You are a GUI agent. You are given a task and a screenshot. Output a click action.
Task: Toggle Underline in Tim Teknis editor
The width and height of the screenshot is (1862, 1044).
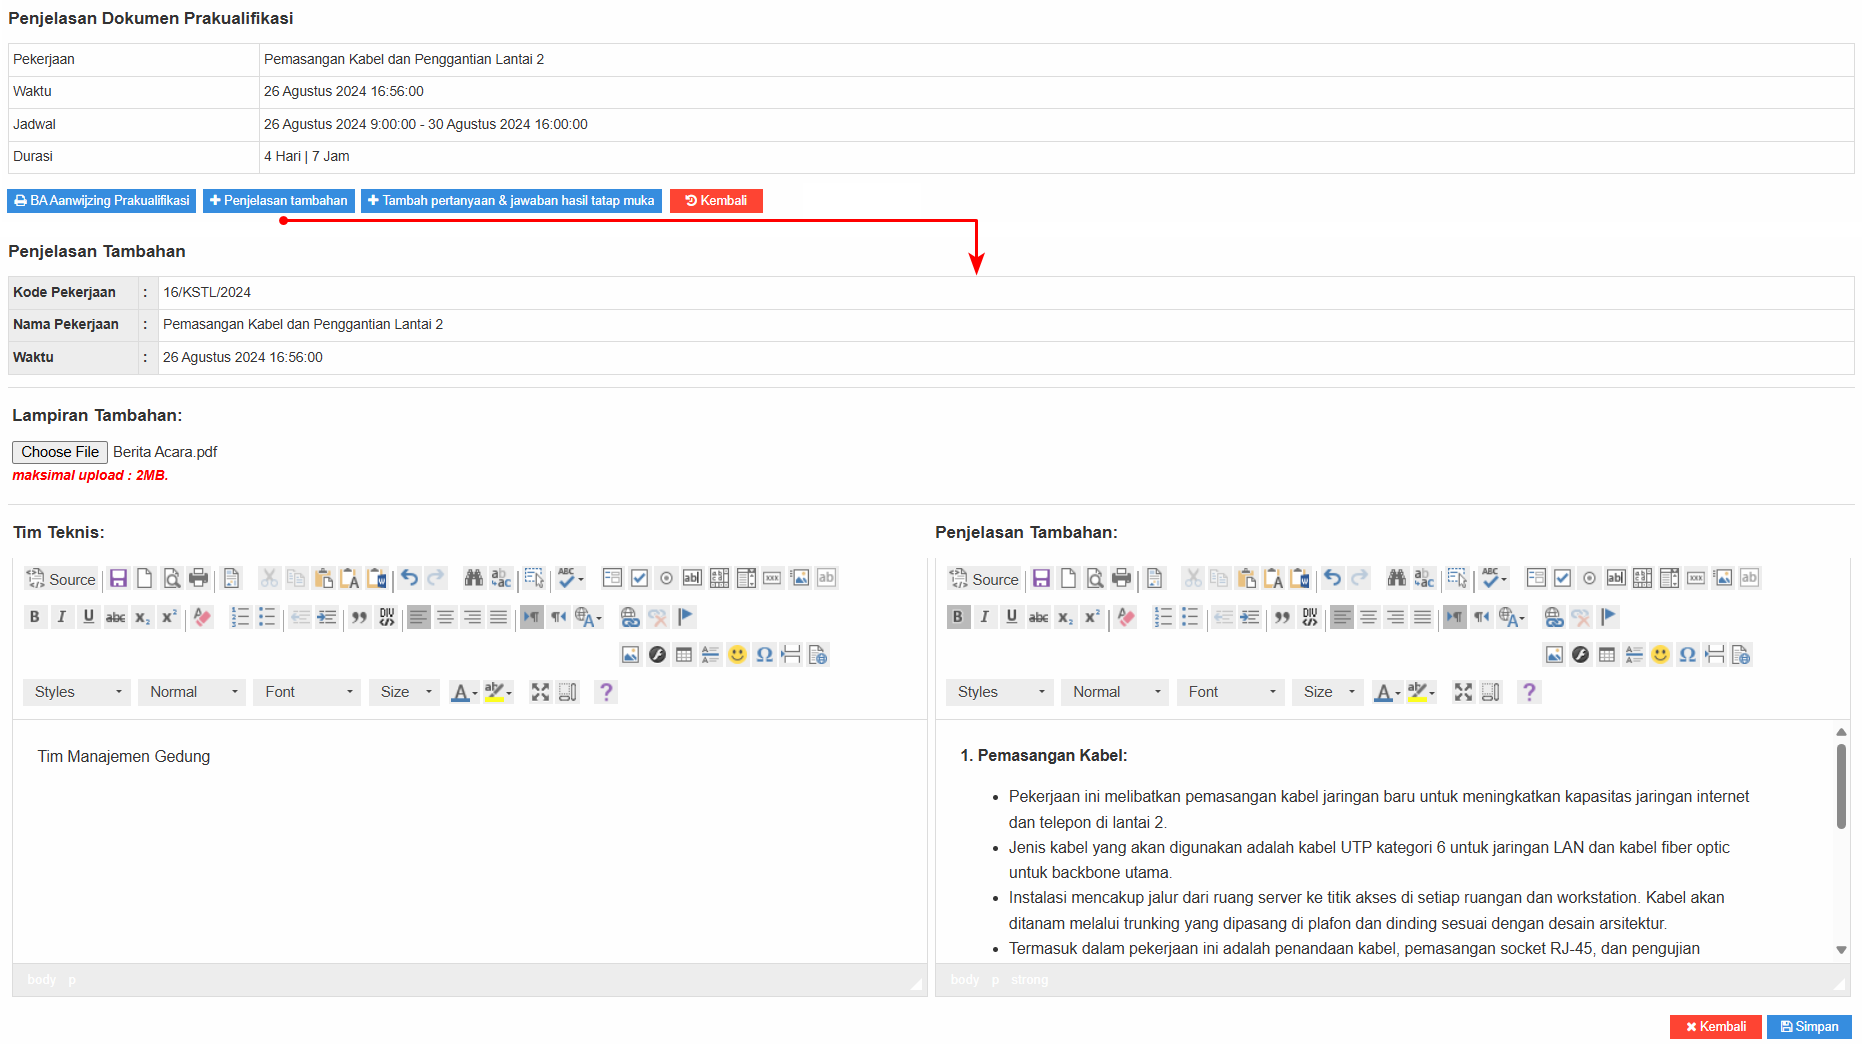point(89,617)
